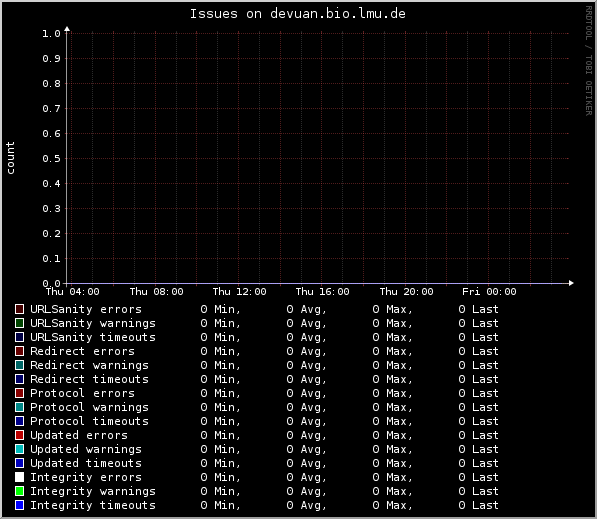This screenshot has width=597, height=519.
Task: Select the URLSanity timeouts legend swatch
Action: pos(19,337)
